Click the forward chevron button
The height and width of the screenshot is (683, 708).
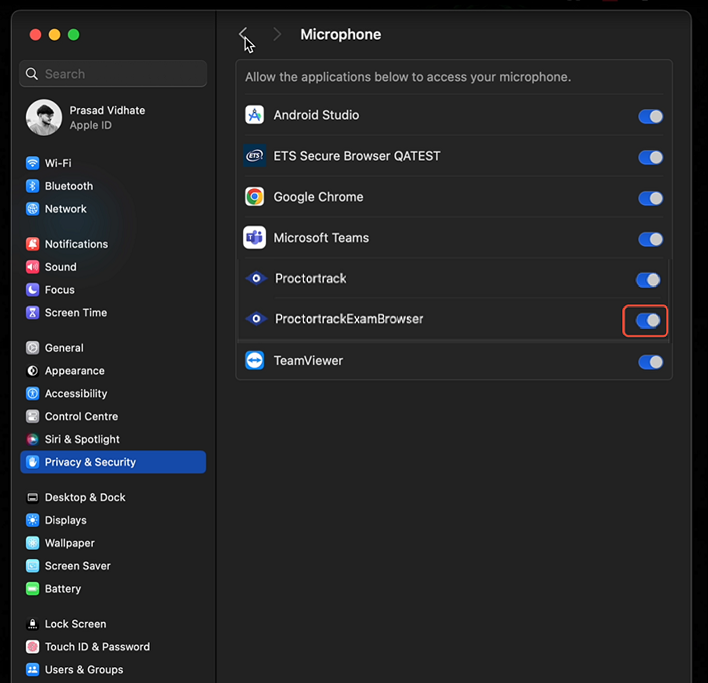point(277,34)
